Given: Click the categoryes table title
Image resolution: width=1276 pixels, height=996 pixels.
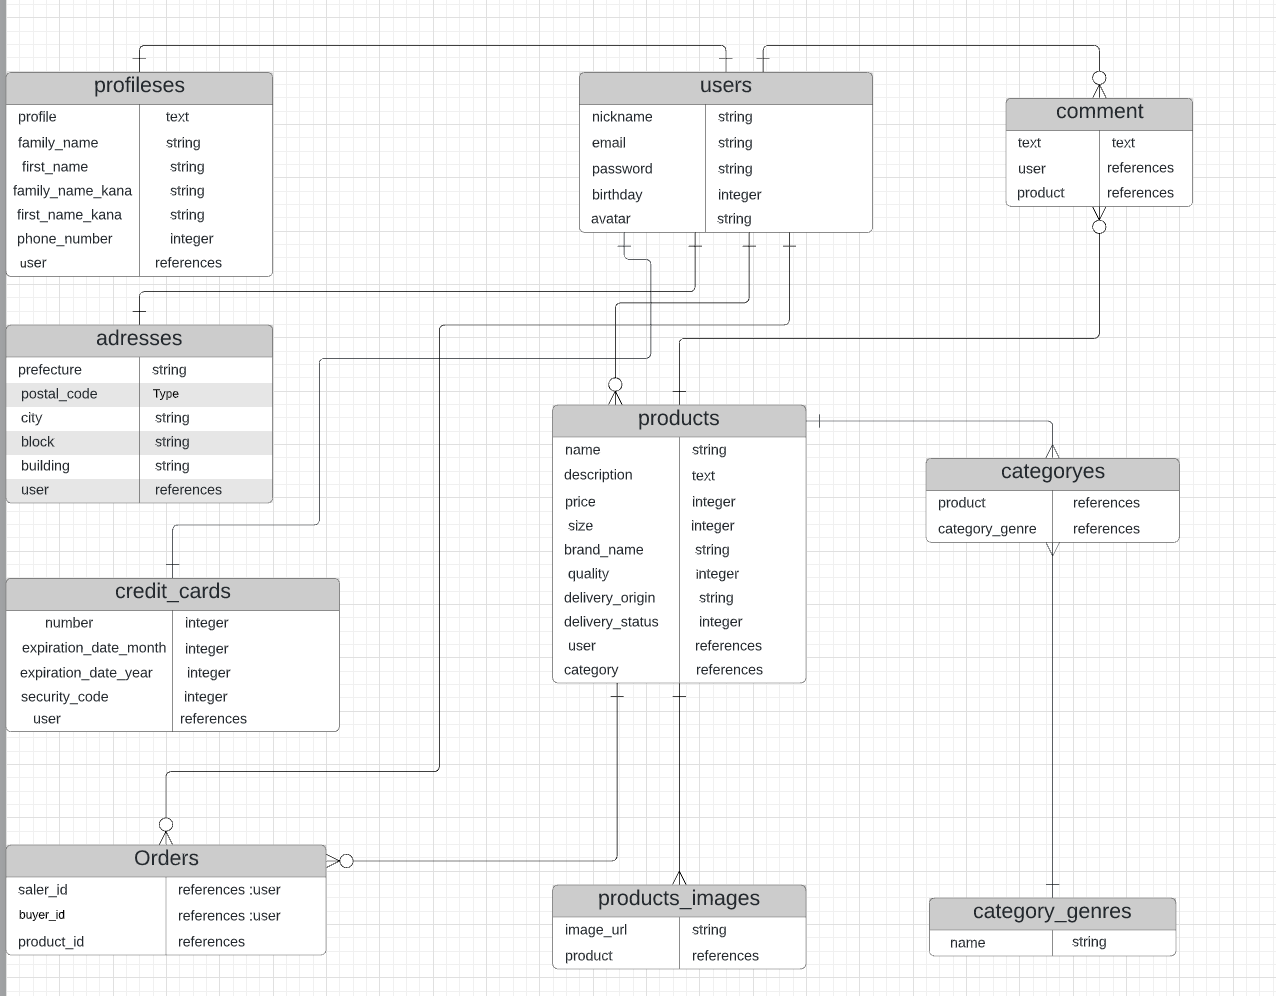Looking at the screenshot, I should 1052,473.
